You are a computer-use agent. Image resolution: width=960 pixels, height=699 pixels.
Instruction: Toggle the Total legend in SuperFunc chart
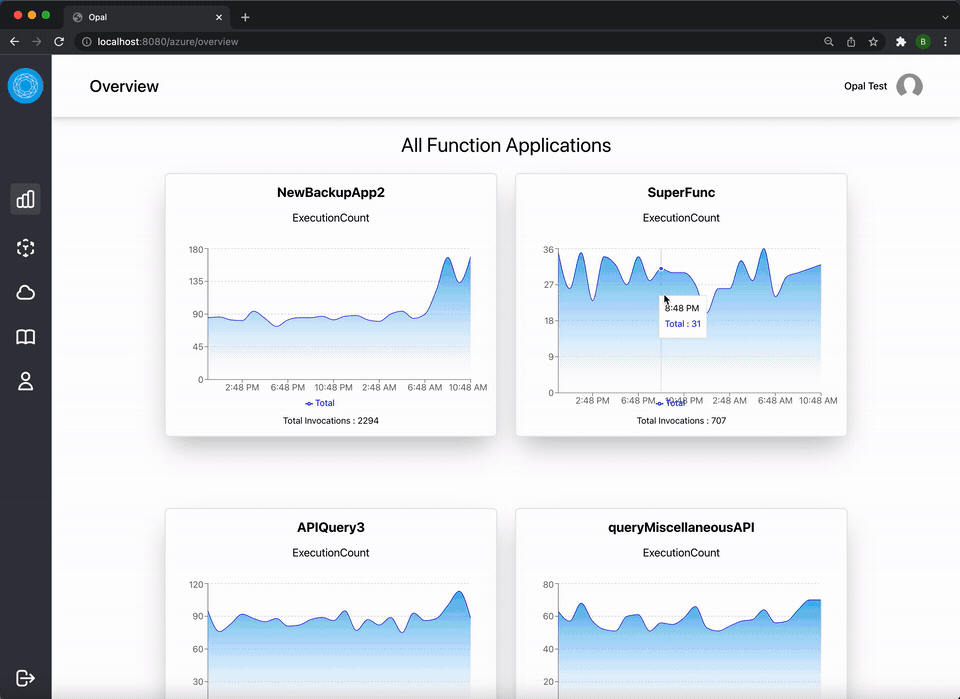tap(670, 403)
